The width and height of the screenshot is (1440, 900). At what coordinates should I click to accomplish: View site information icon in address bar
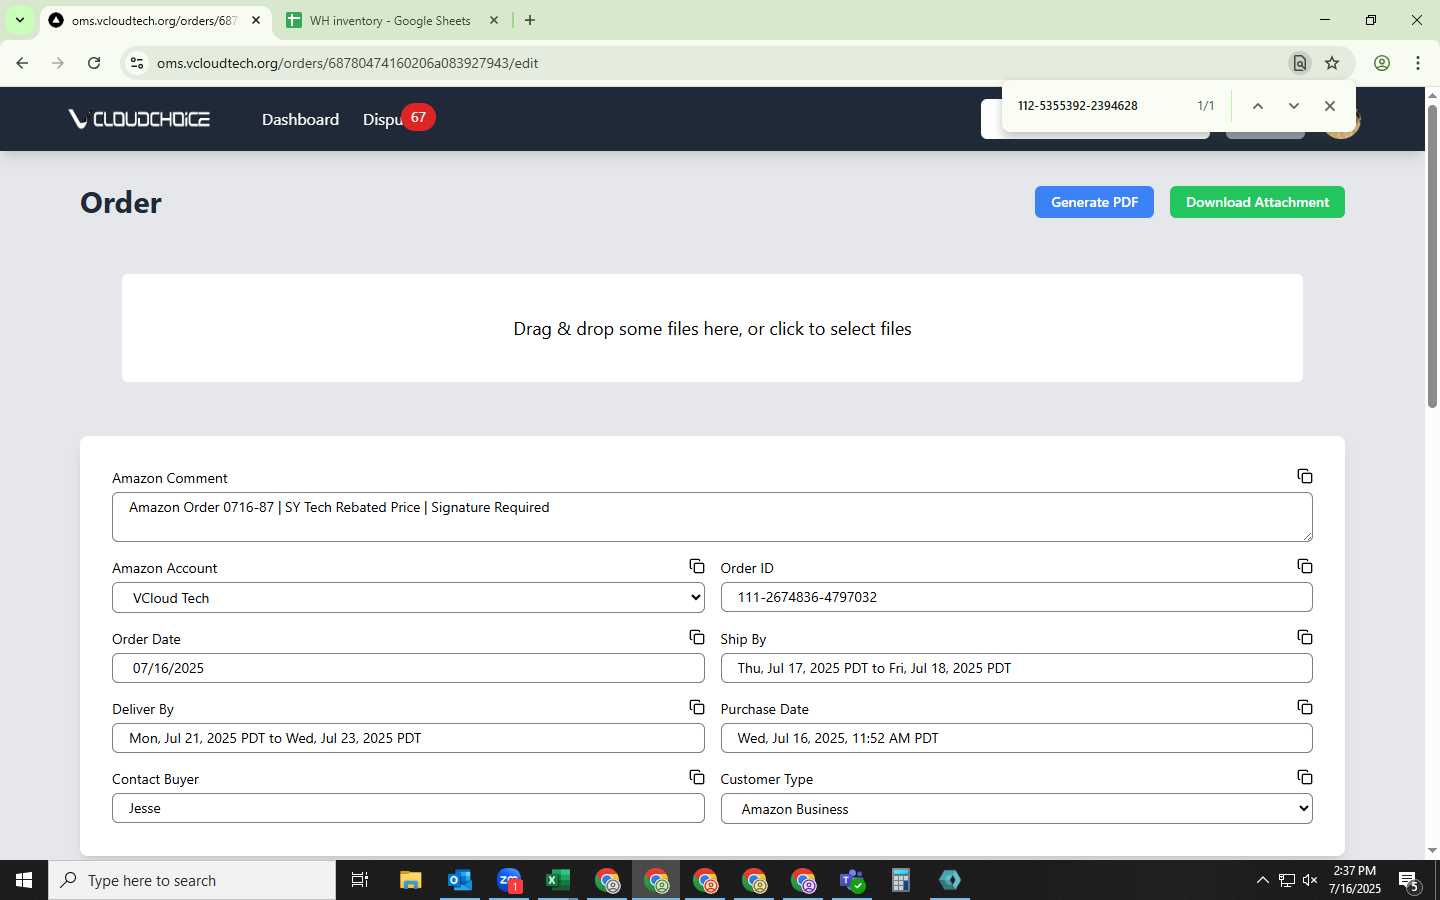tap(137, 63)
